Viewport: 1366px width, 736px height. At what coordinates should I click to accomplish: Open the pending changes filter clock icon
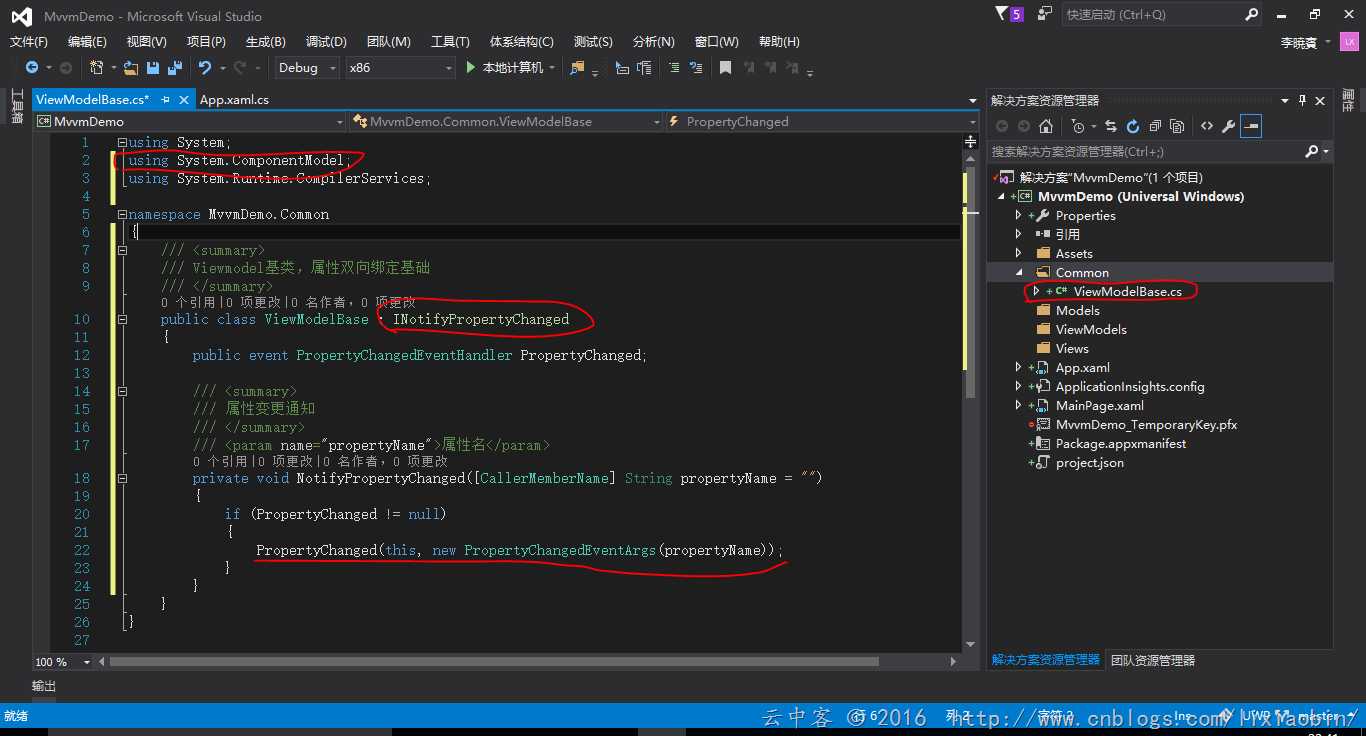point(1080,126)
